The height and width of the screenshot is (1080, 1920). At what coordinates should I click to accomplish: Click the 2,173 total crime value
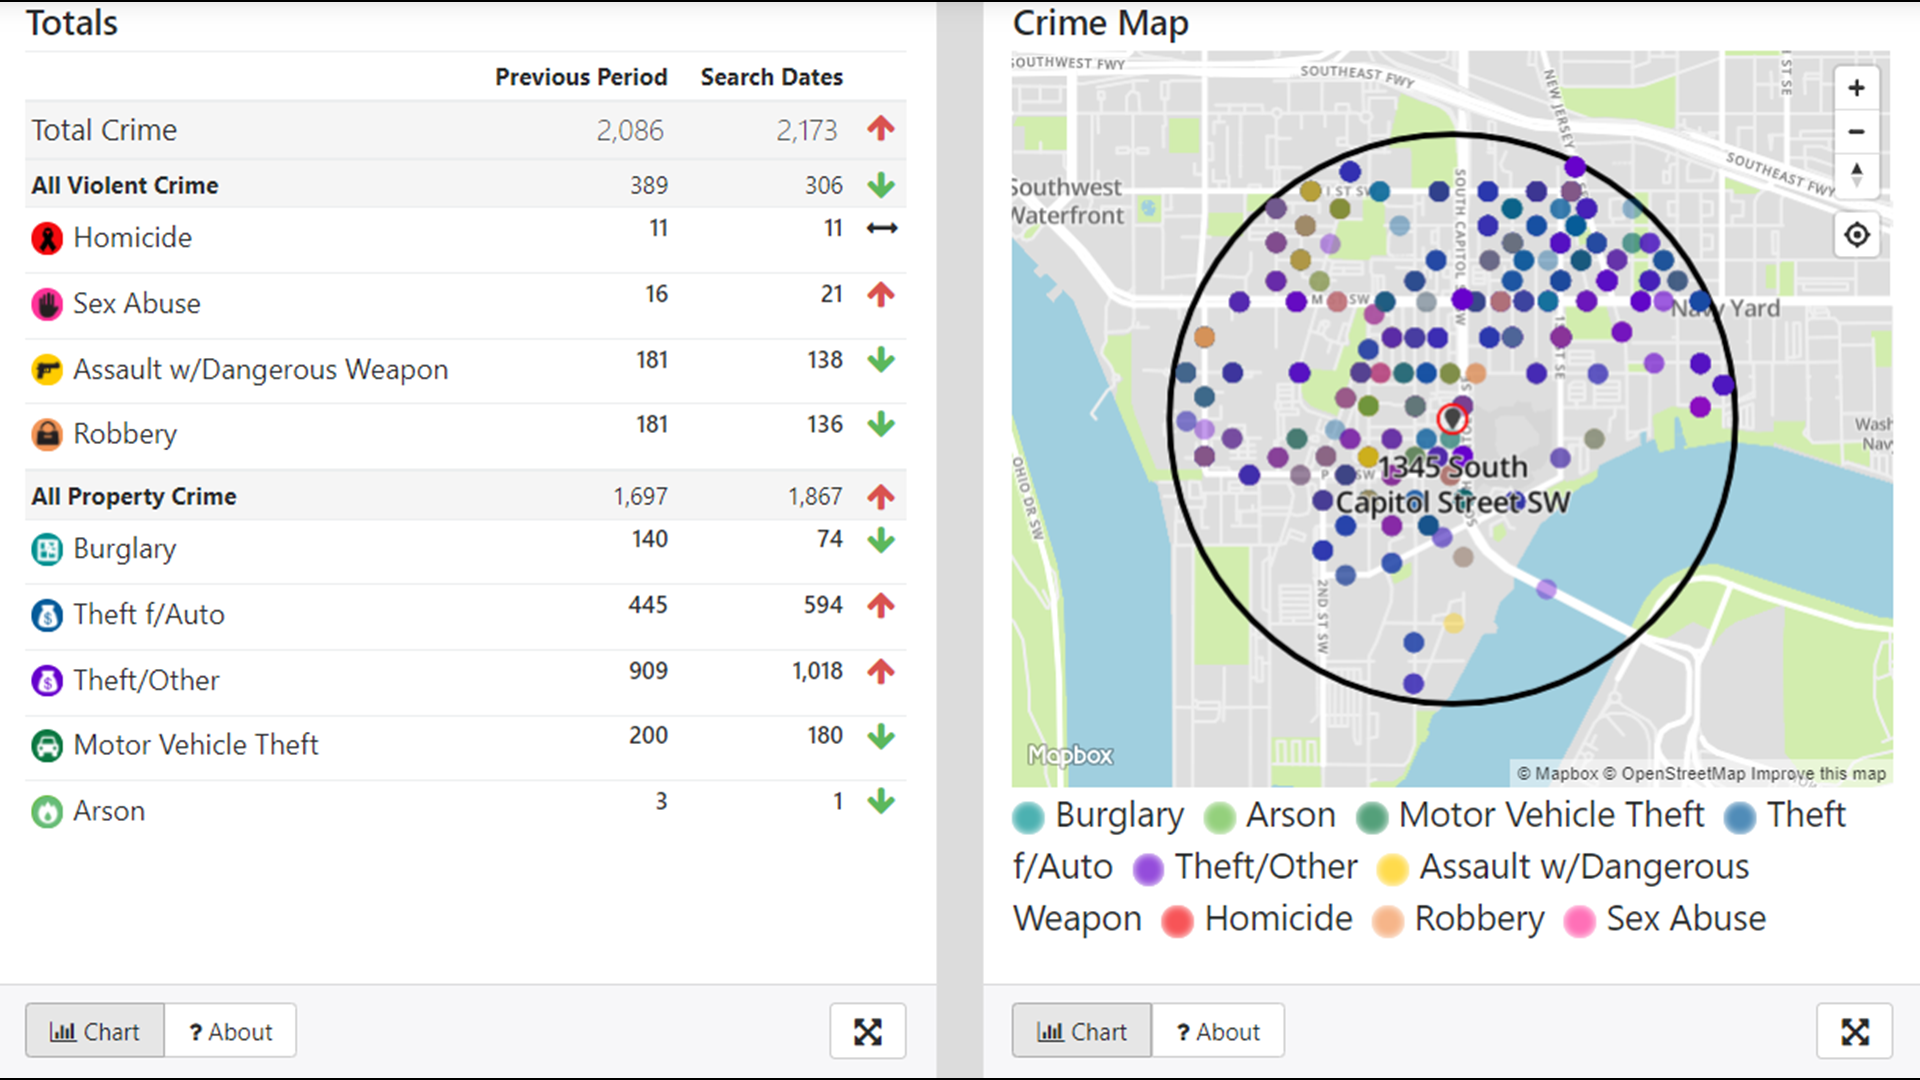(x=806, y=130)
